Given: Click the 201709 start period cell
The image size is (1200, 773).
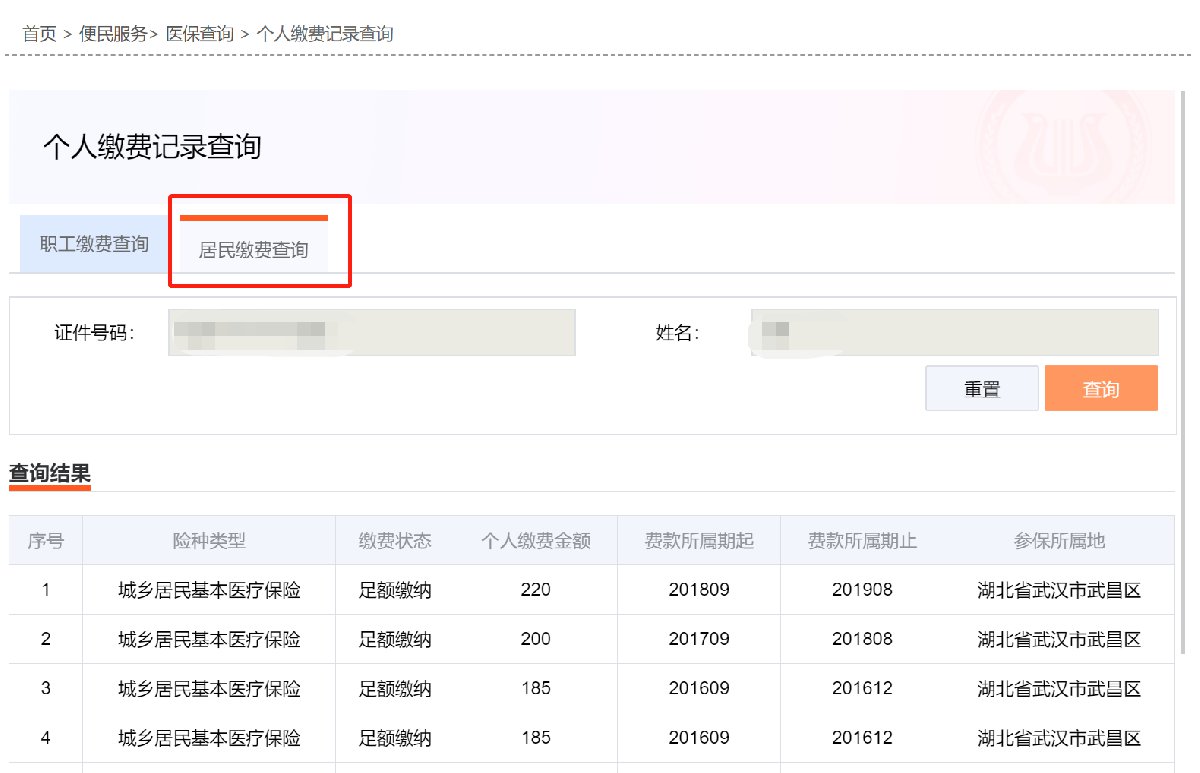Looking at the screenshot, I should point(699,639).
